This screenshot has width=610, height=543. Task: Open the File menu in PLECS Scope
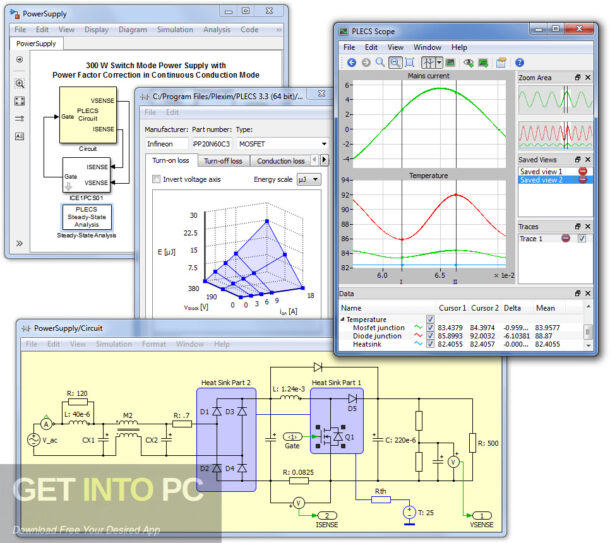pyautogui.click(x=349, y=47)
